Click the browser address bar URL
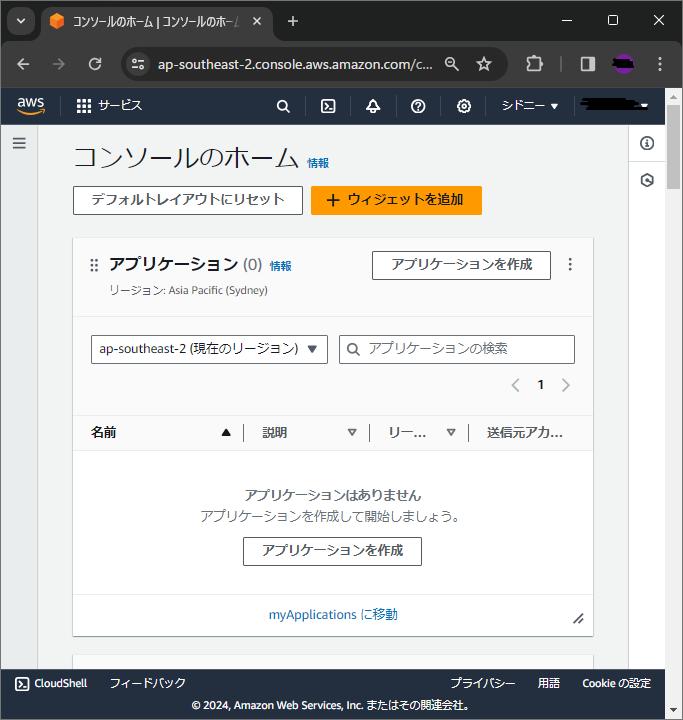 (x=295, y=64)
